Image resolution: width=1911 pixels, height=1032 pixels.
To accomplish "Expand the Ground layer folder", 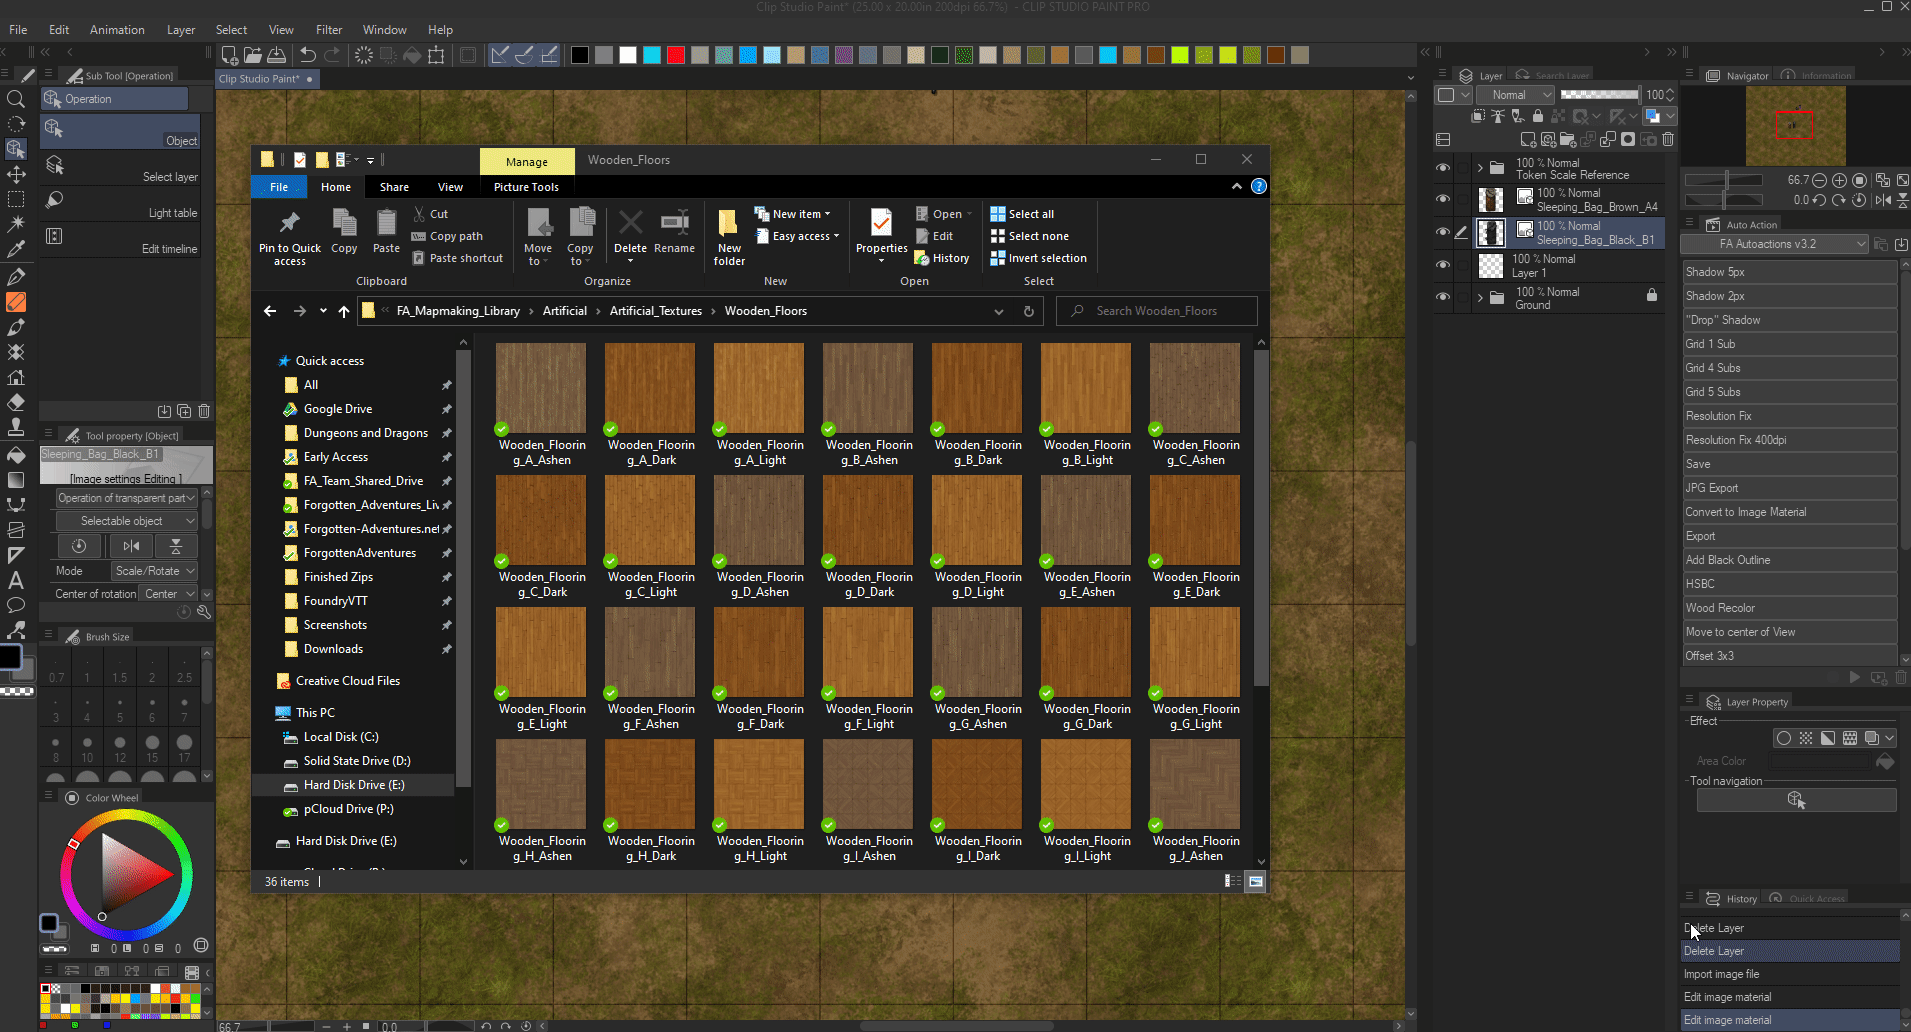I will (x=1480, y=297).
